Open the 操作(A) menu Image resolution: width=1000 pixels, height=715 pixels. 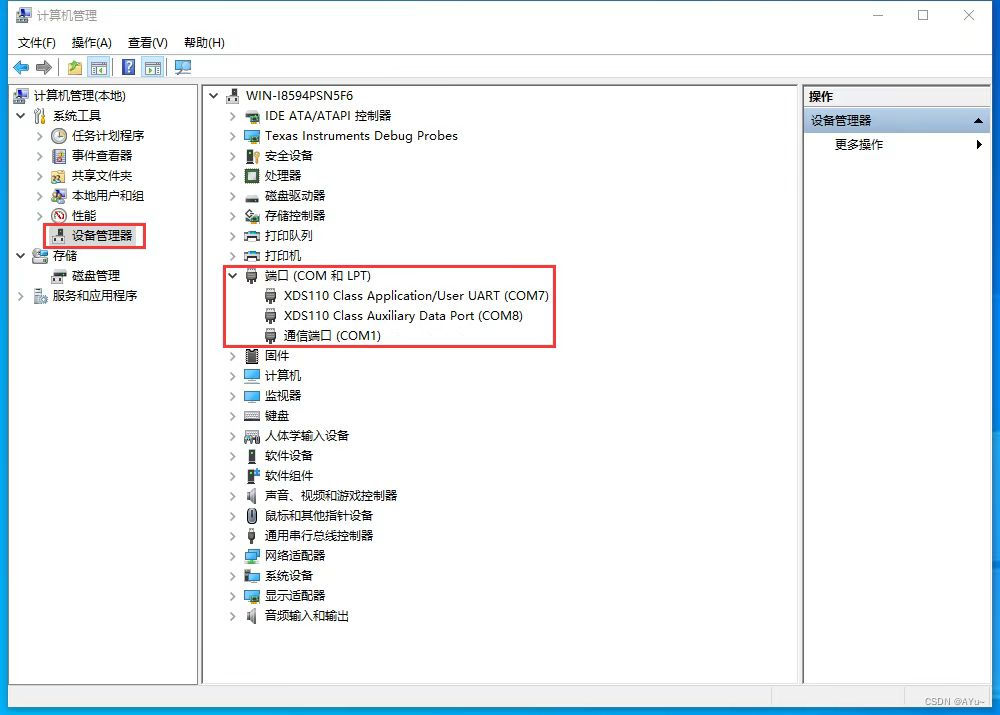click(x=92, y=43)
